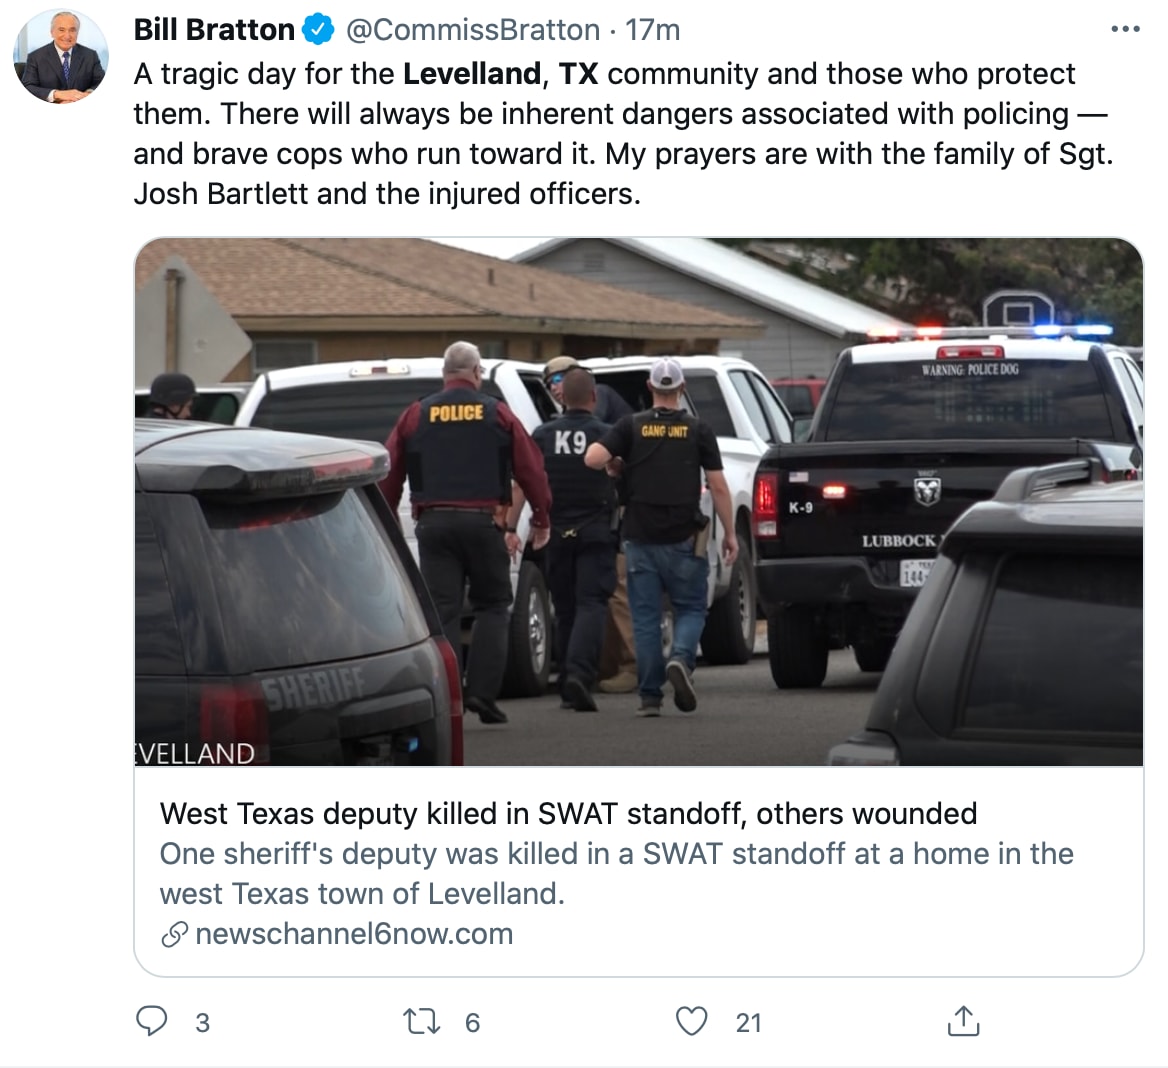View the 3 replies count
Viewport: 1168px width, 1068px height.
[203, 1023]
